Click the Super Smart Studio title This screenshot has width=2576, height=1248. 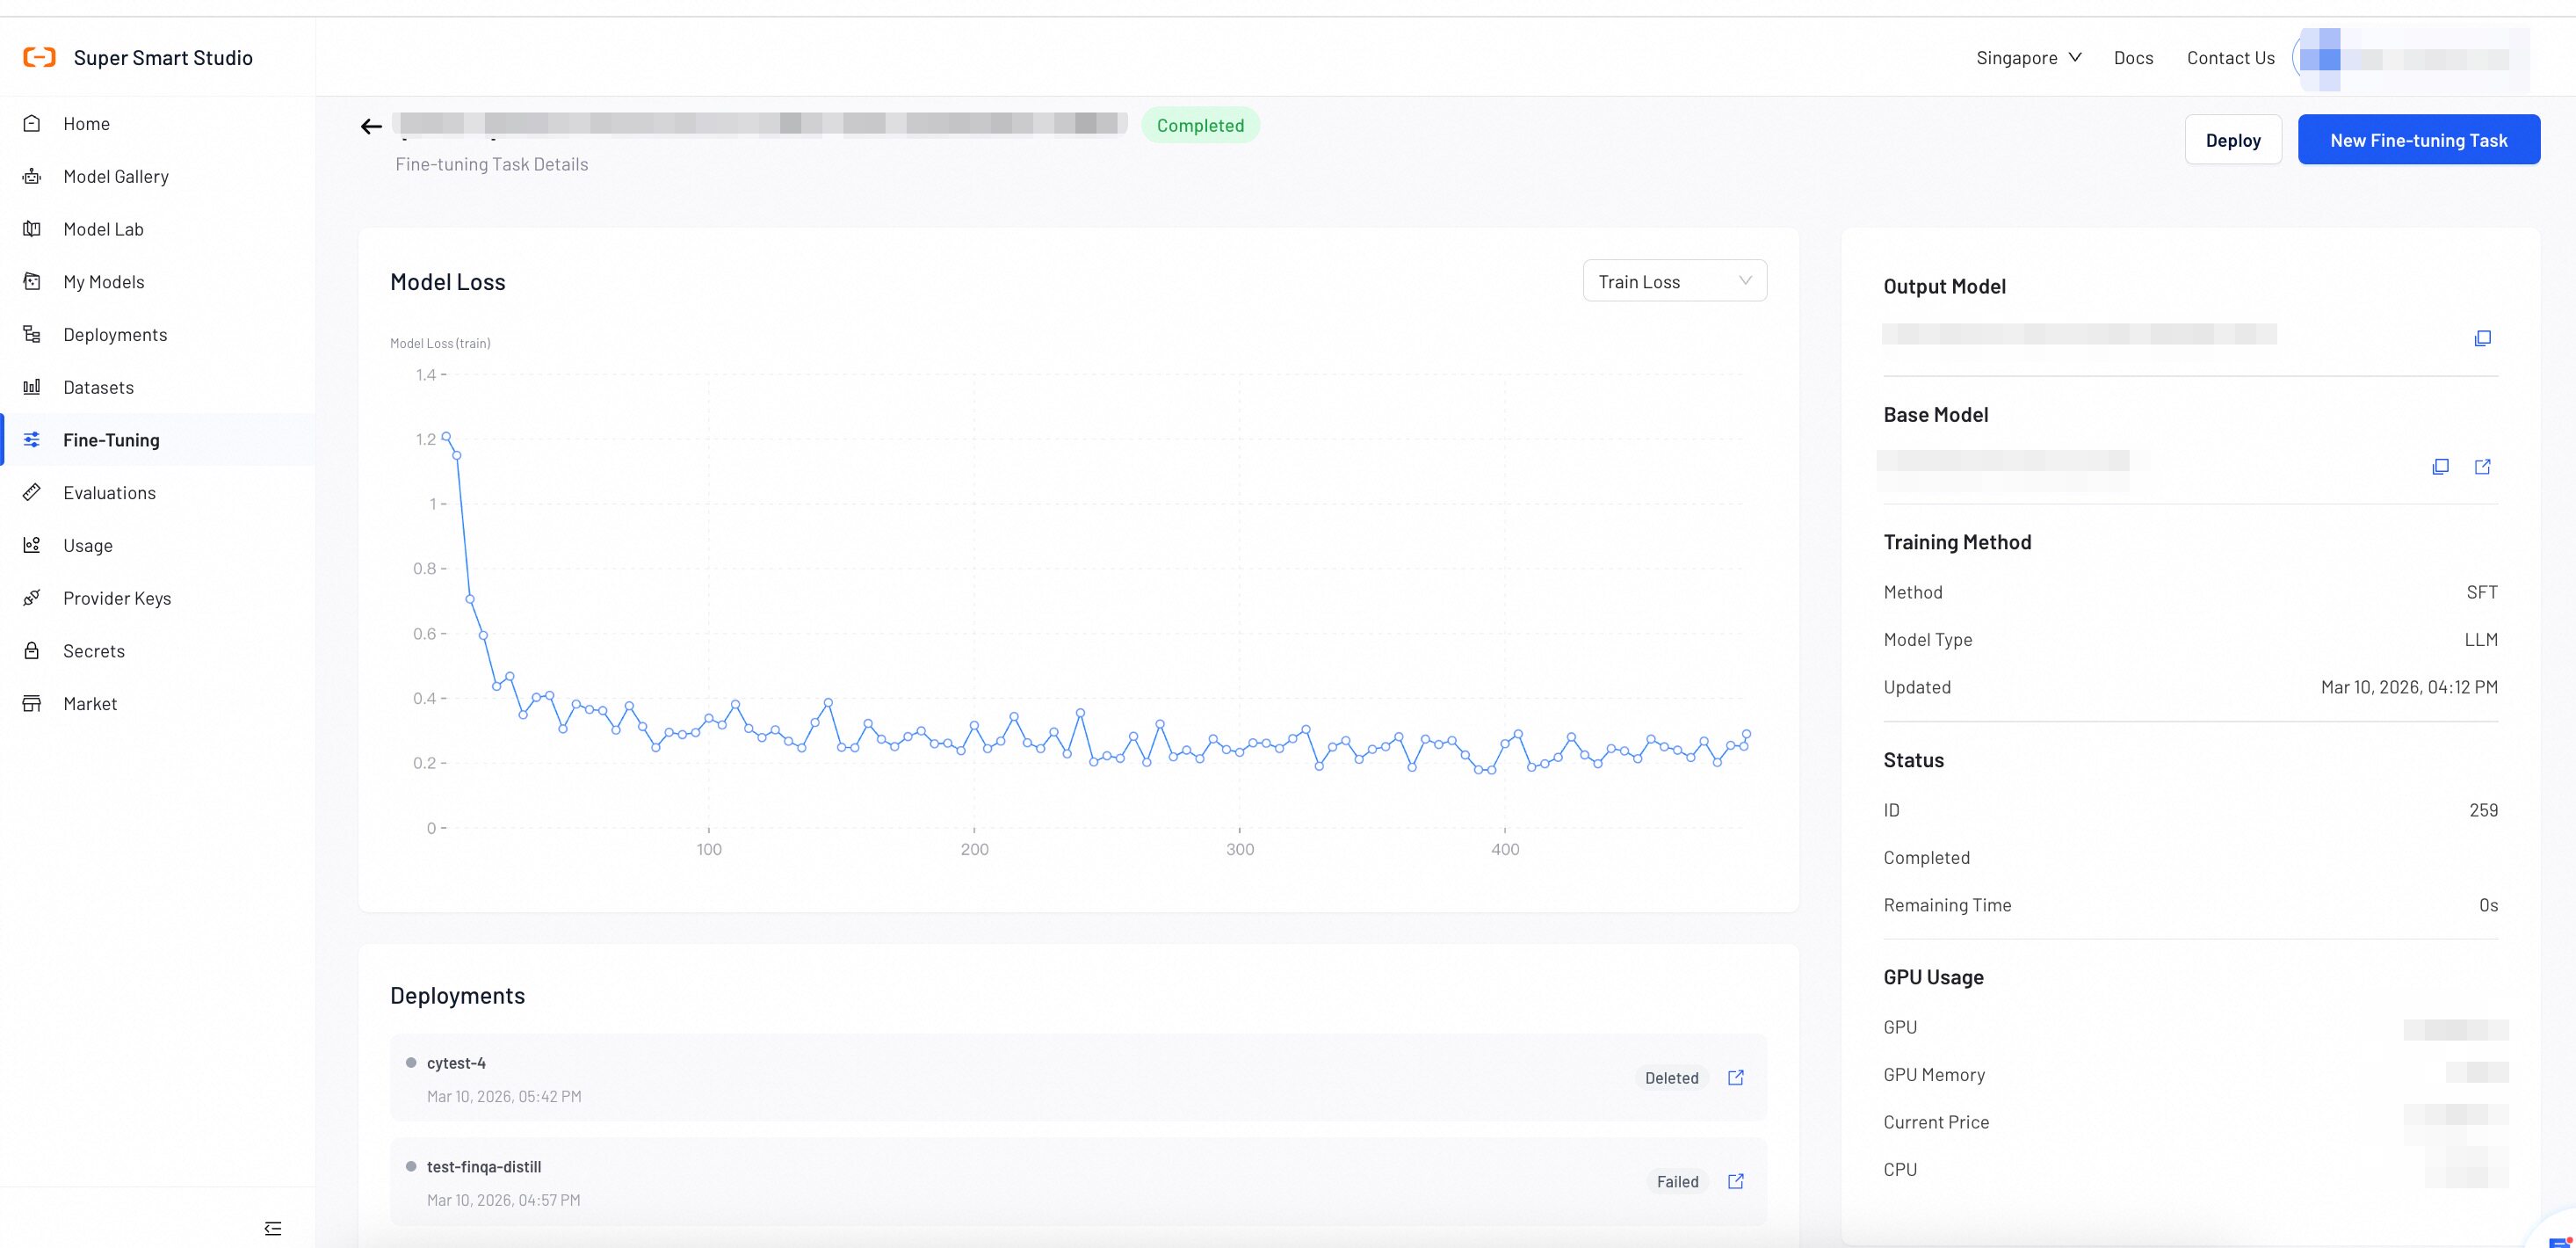click(163, 57)
